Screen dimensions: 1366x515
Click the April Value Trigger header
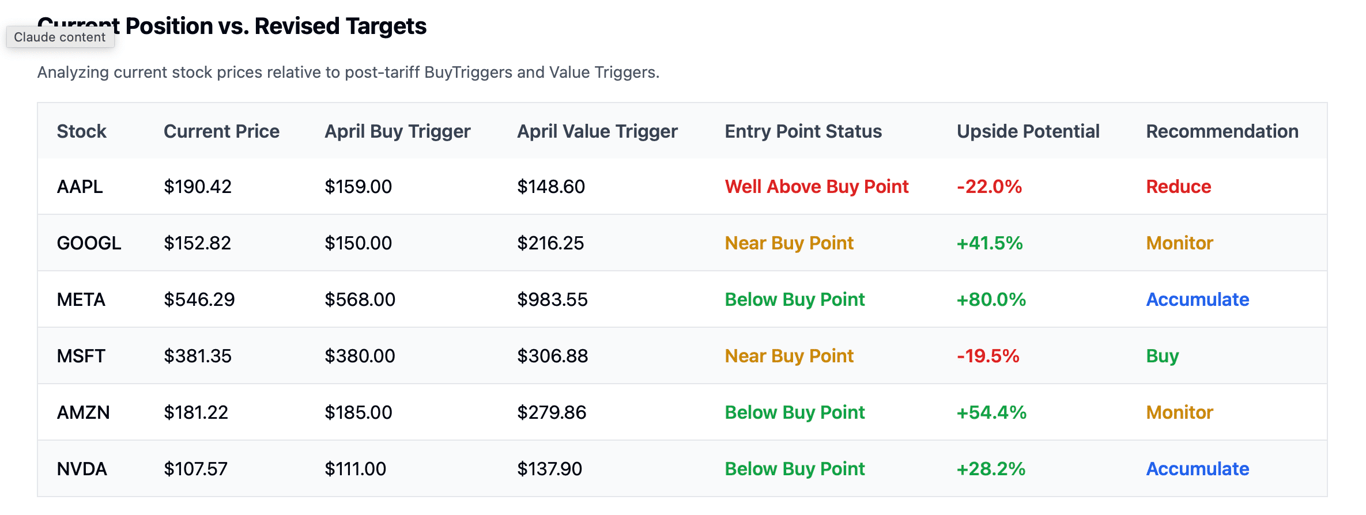[x=597, y=131]
